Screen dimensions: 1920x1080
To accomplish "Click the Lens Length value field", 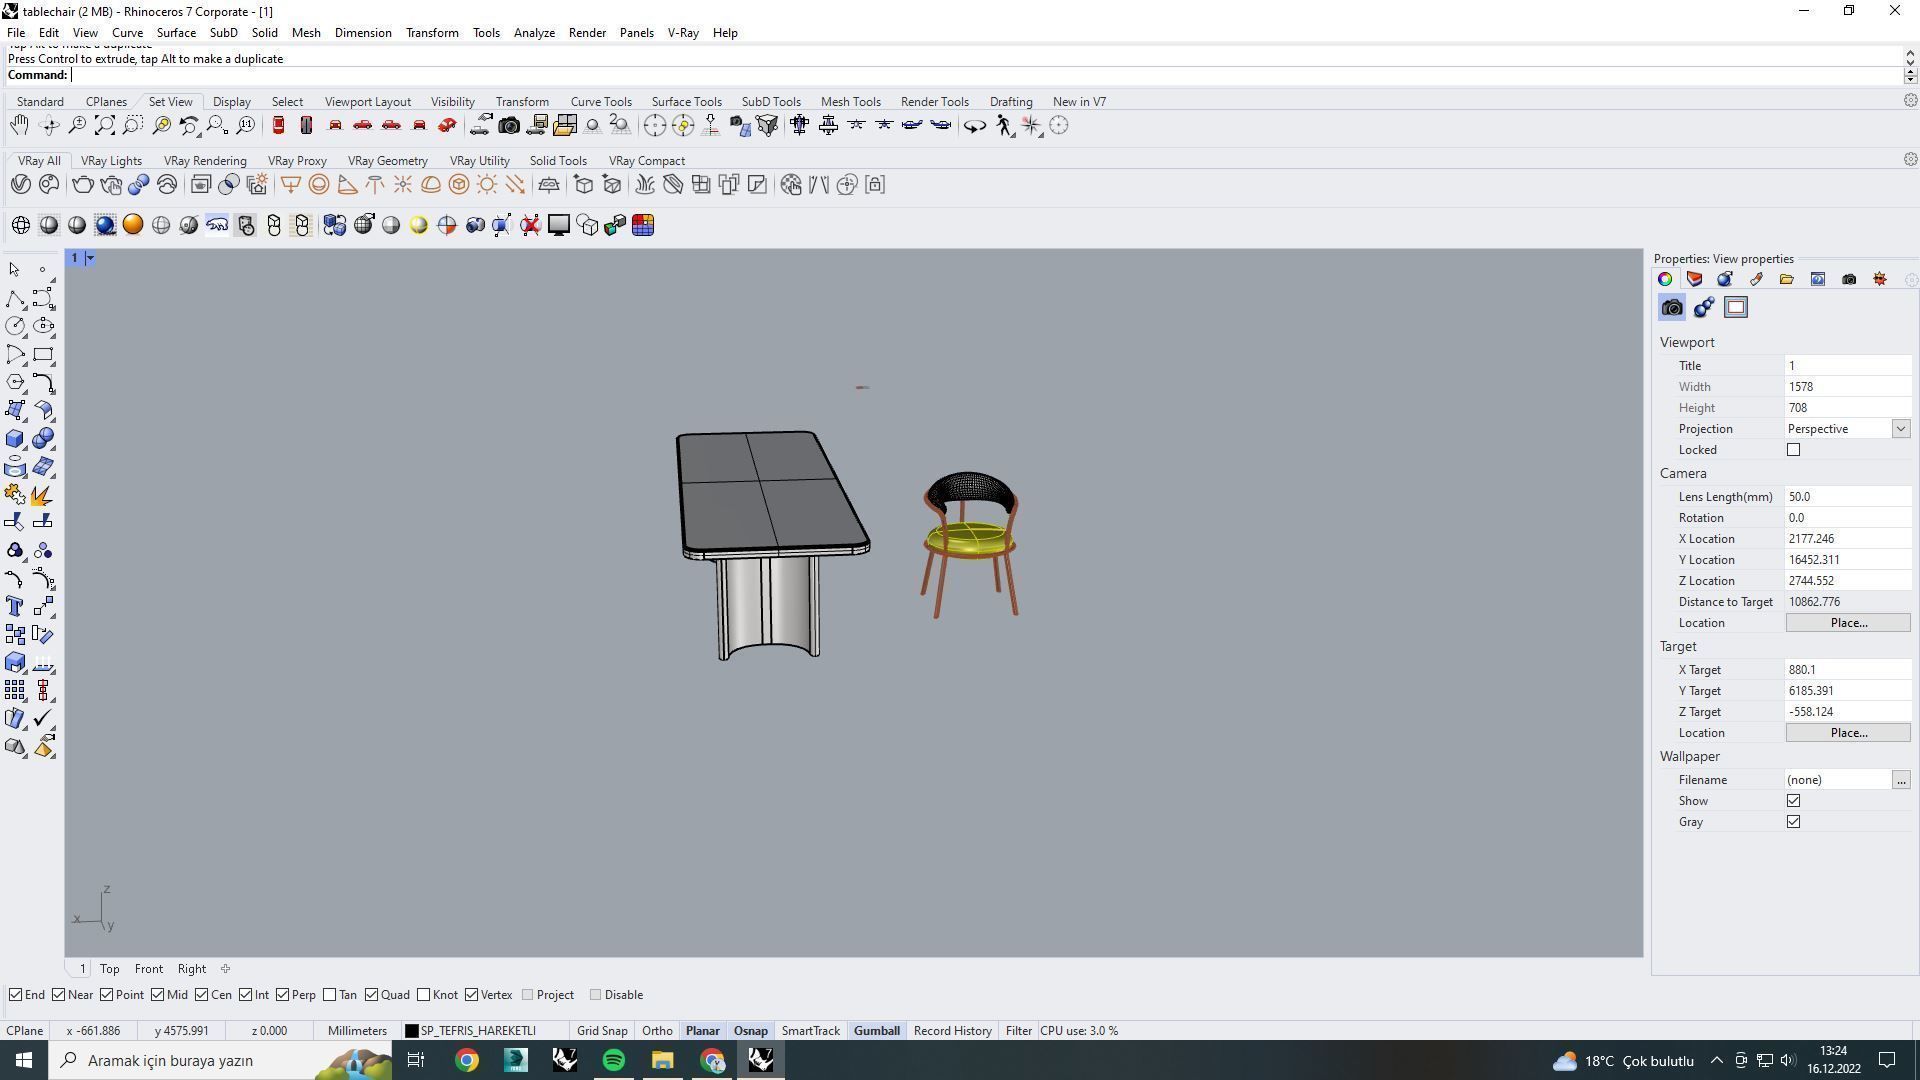I will click(x=1848, y=497).
